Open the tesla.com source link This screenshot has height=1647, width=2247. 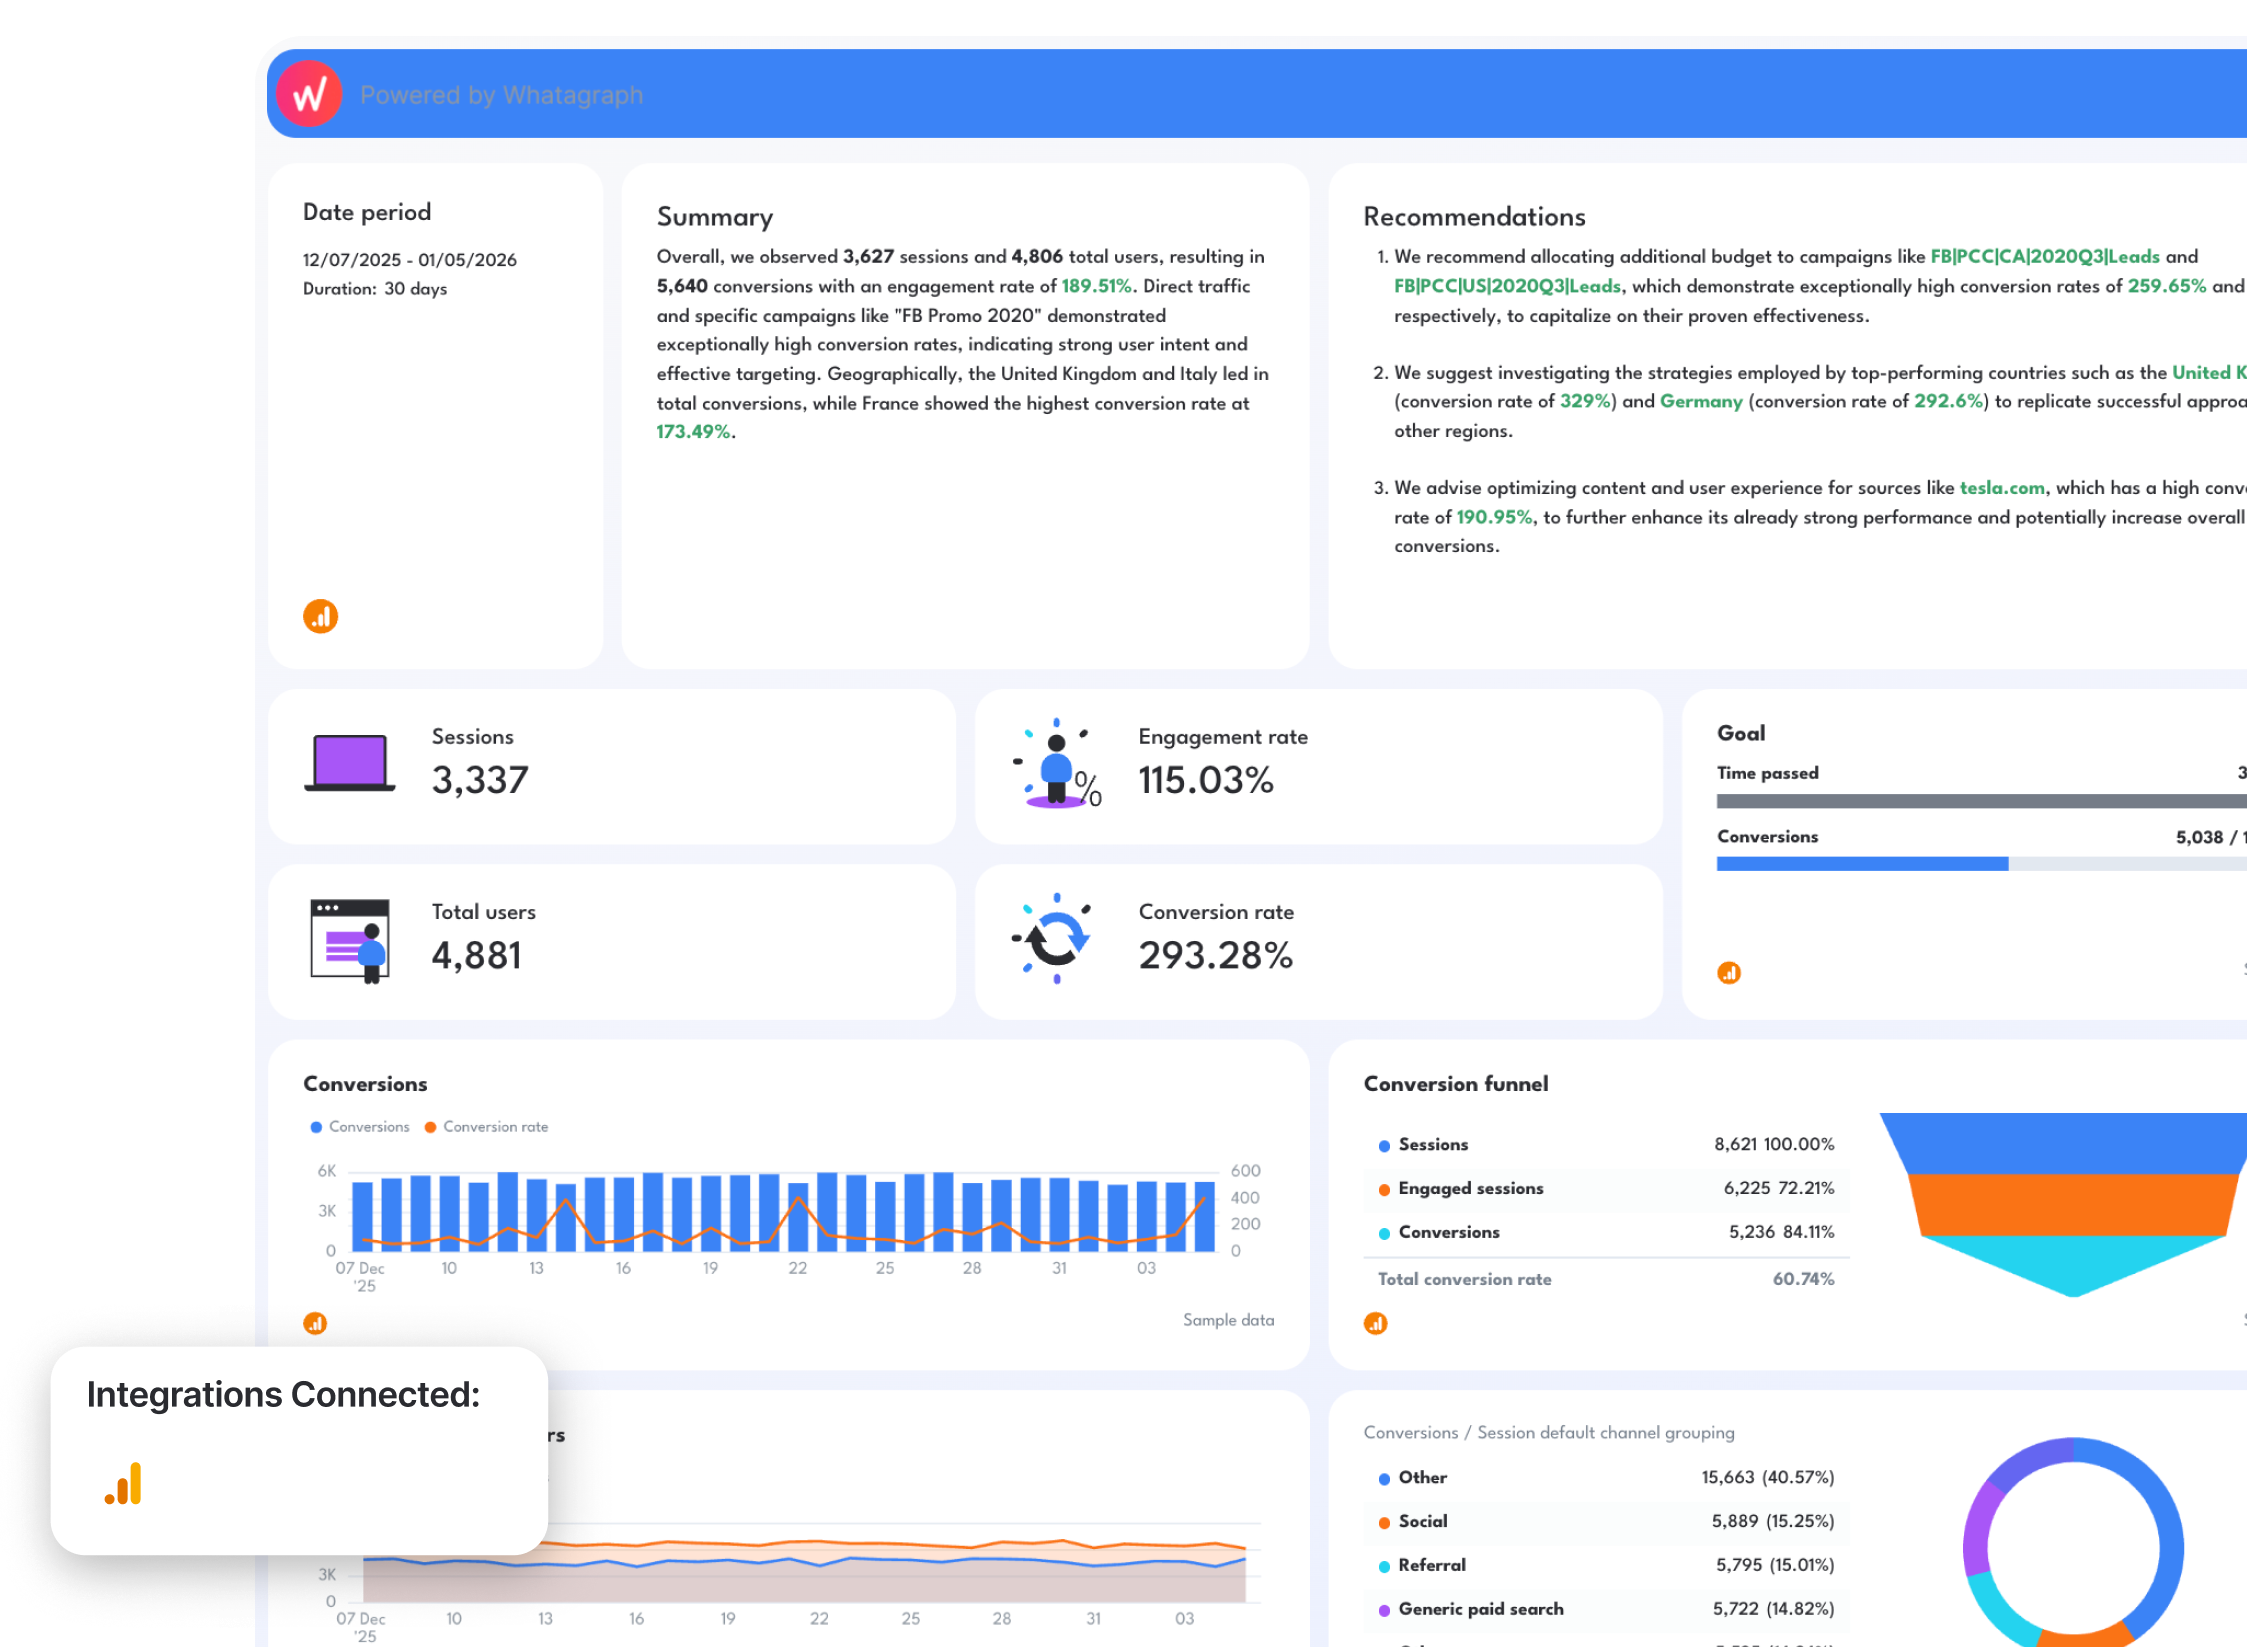pyautogui.click(x=2001, y=487)
